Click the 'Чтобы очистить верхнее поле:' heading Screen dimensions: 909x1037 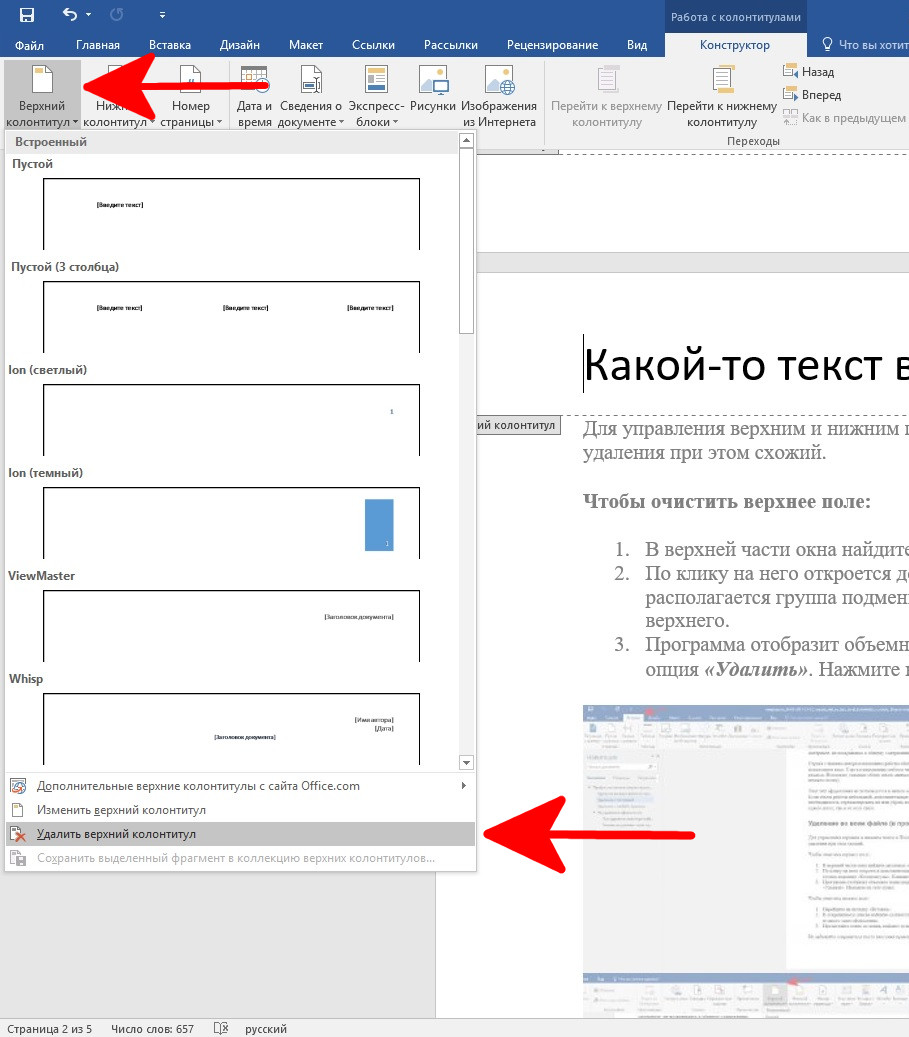pyautogui.click(x=726, y=501)
